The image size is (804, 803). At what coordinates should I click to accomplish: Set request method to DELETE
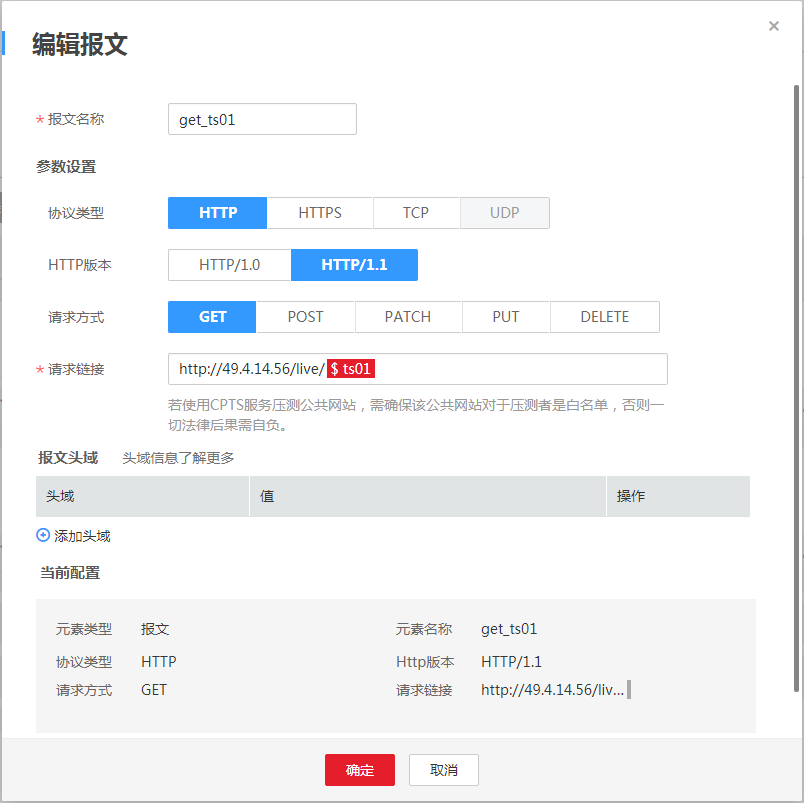(x=605, y=317)
